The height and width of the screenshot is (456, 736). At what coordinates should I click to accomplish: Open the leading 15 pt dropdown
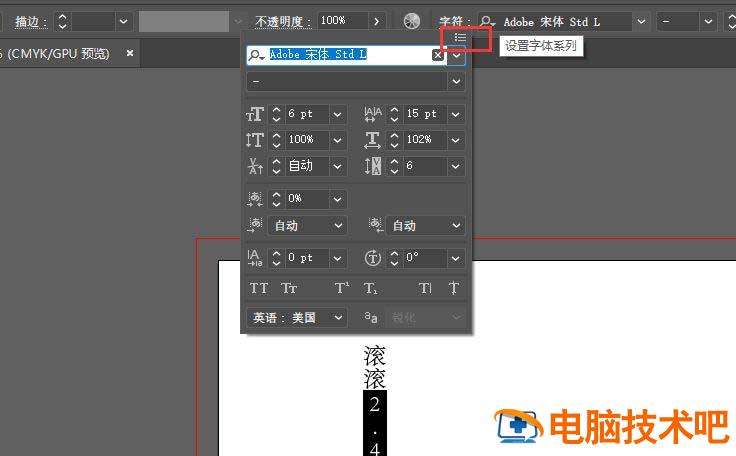coord(455,114)
